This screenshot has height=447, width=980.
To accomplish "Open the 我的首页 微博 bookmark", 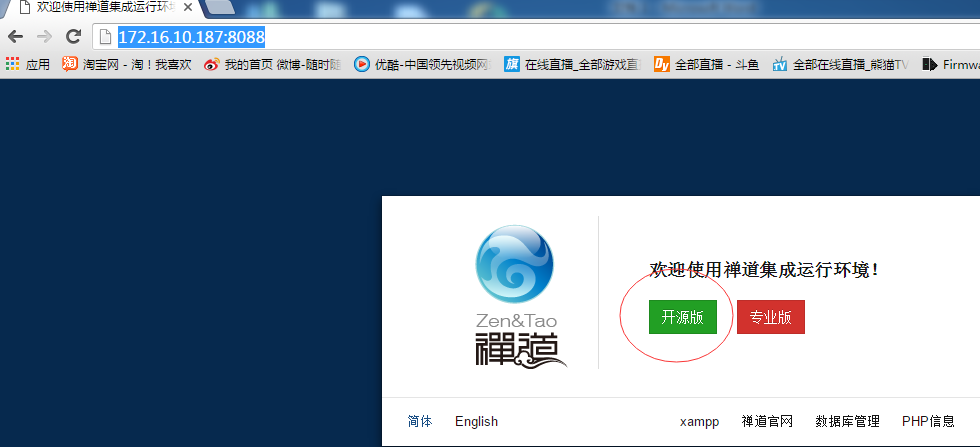I will (x=273, y=64).
